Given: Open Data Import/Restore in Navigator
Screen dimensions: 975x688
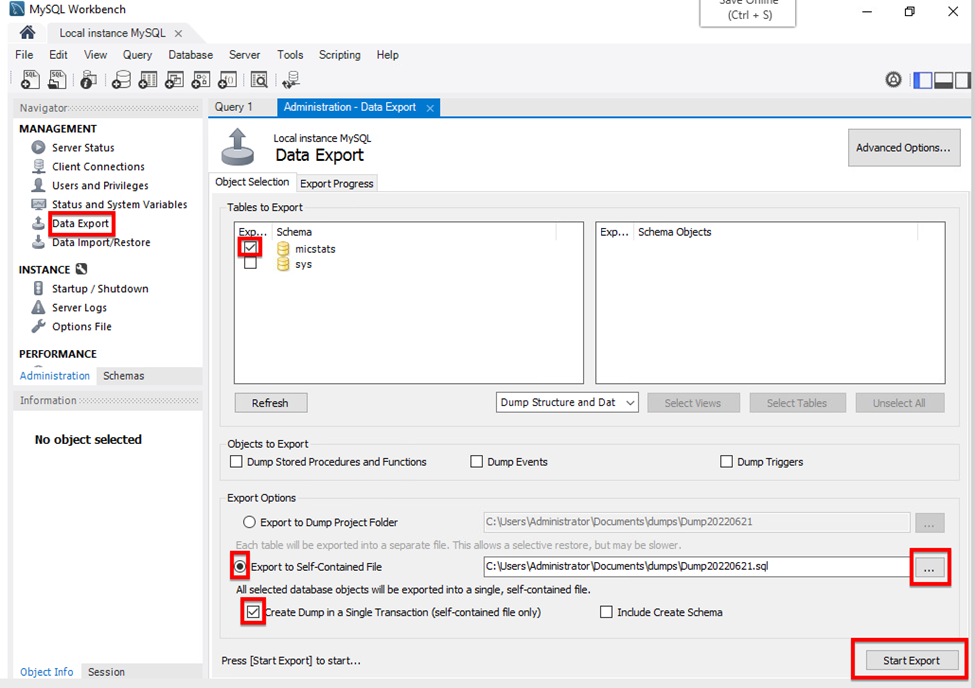Looking at the screenshot, I should (101, 243).
